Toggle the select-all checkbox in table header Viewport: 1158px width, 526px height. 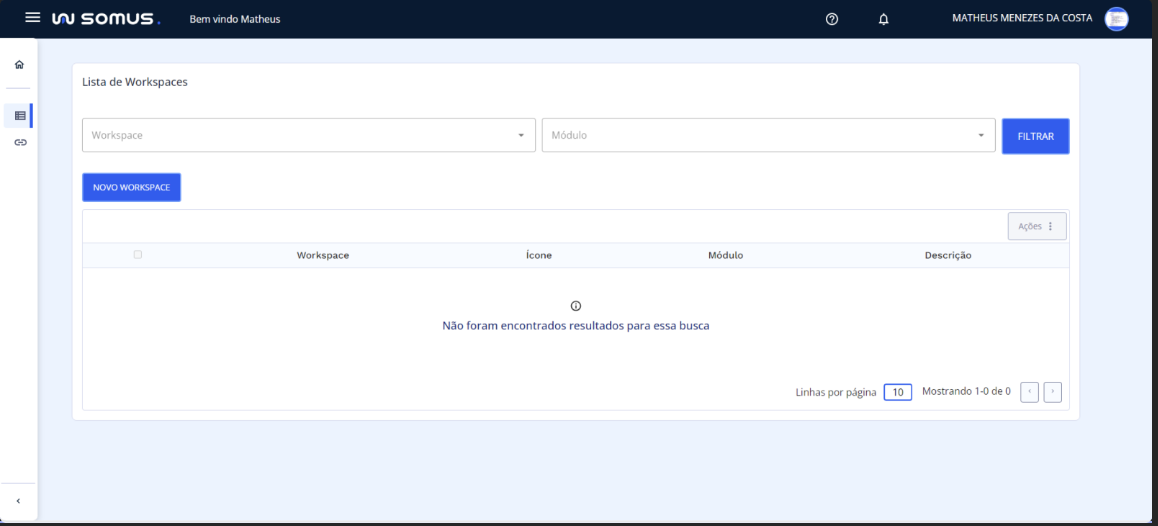click(x=137, y=254)
